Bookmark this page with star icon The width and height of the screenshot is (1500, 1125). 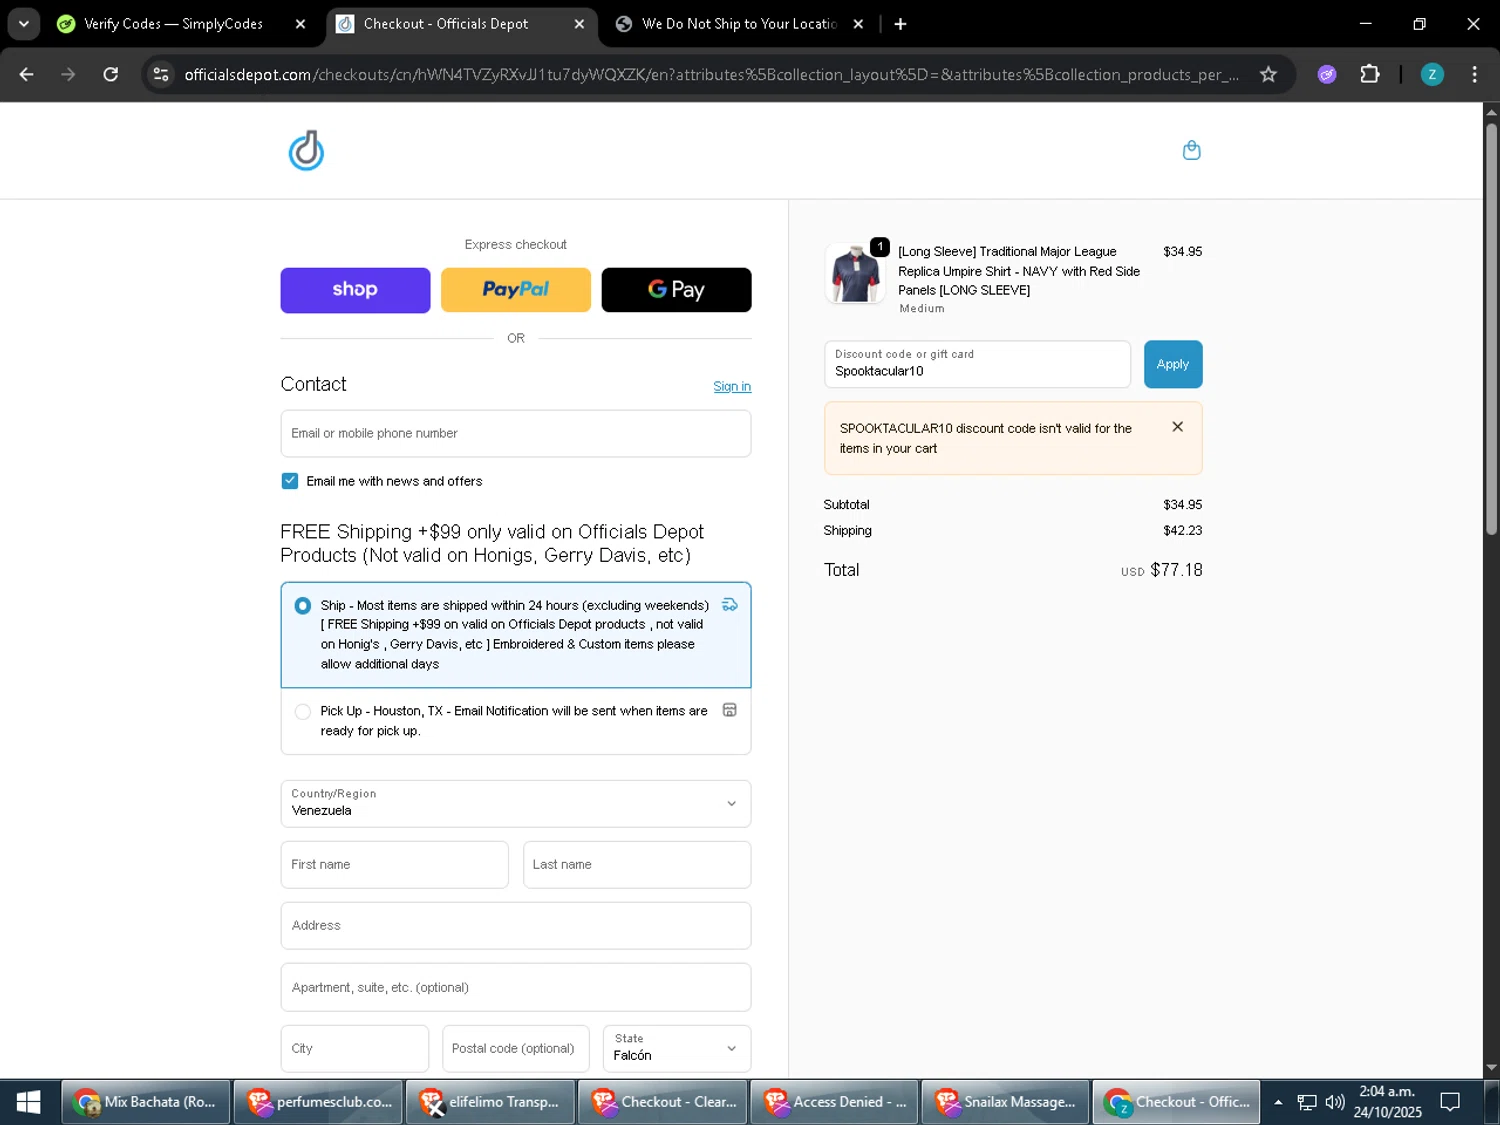[1268, 74]
